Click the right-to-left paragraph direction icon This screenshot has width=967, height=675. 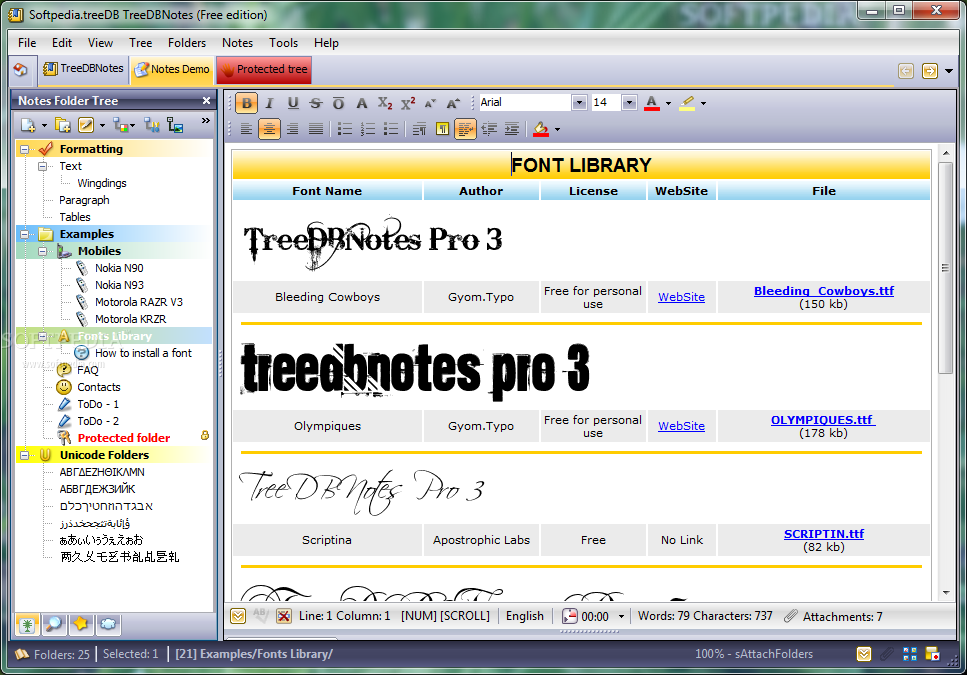tap(419, 129)
